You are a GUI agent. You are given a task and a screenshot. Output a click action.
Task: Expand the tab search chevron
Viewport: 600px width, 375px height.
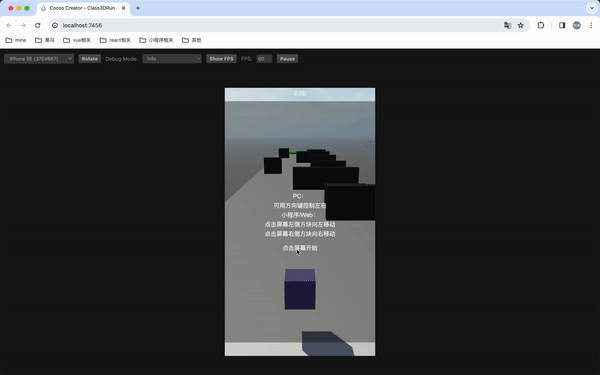pyautogui.click(x=592, y=8)
